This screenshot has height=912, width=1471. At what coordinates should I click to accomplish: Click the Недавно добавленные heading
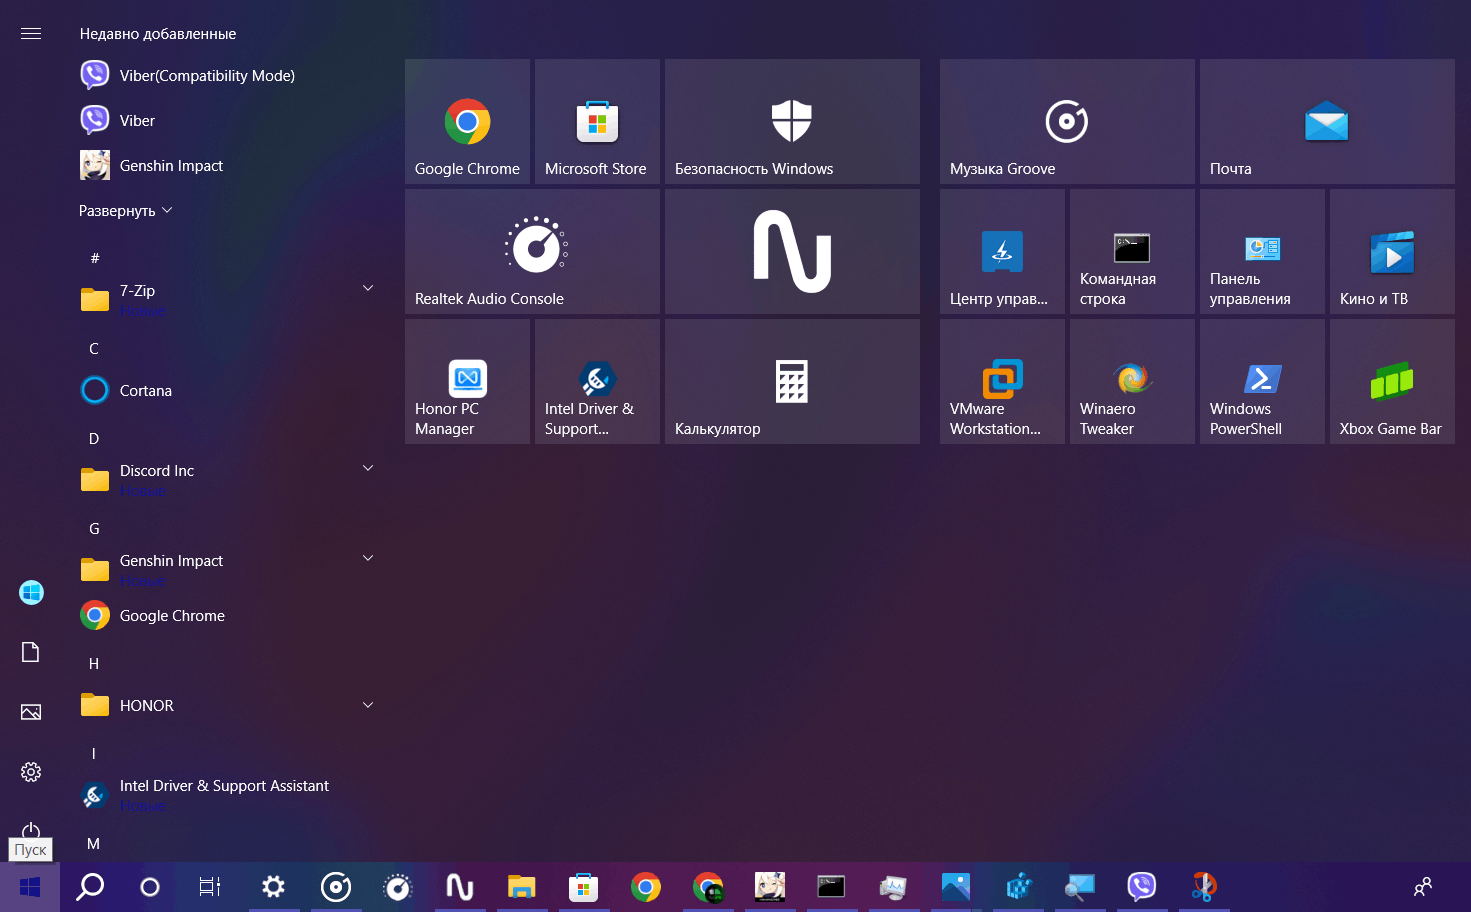click(x=158, y=33)
